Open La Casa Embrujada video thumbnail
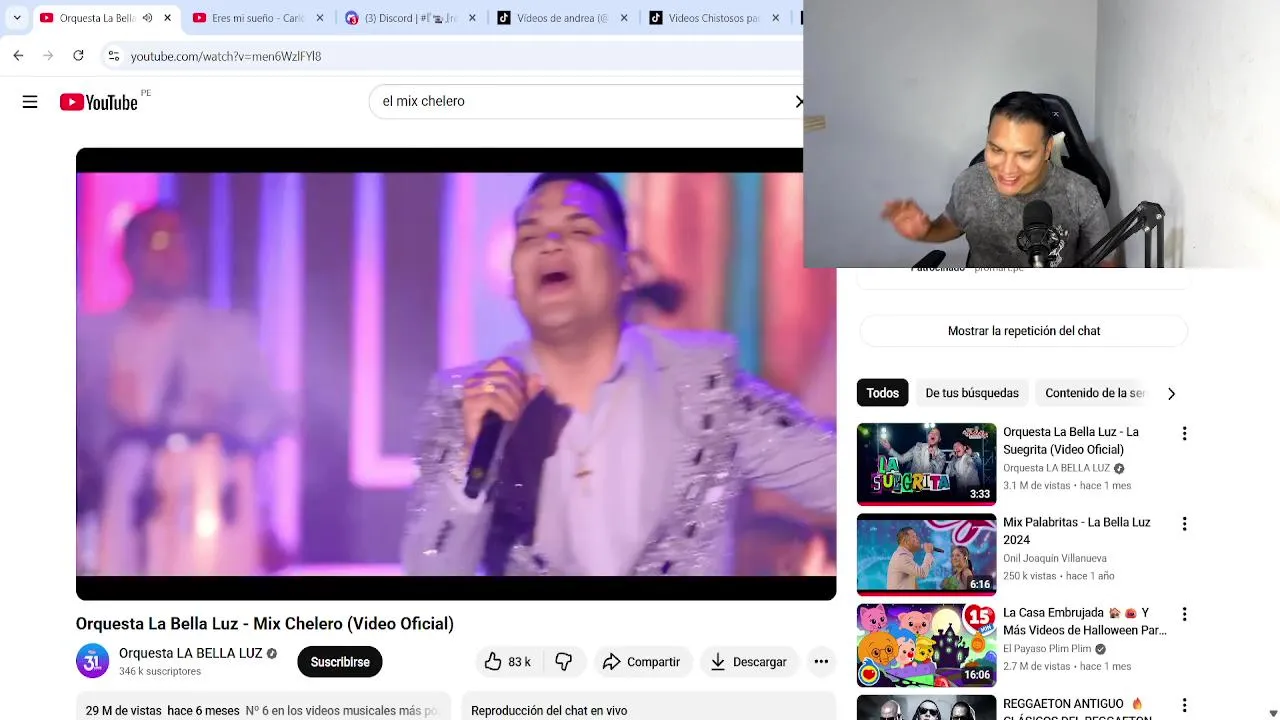This screenshot has width=1280, height=720. (926, 645)
